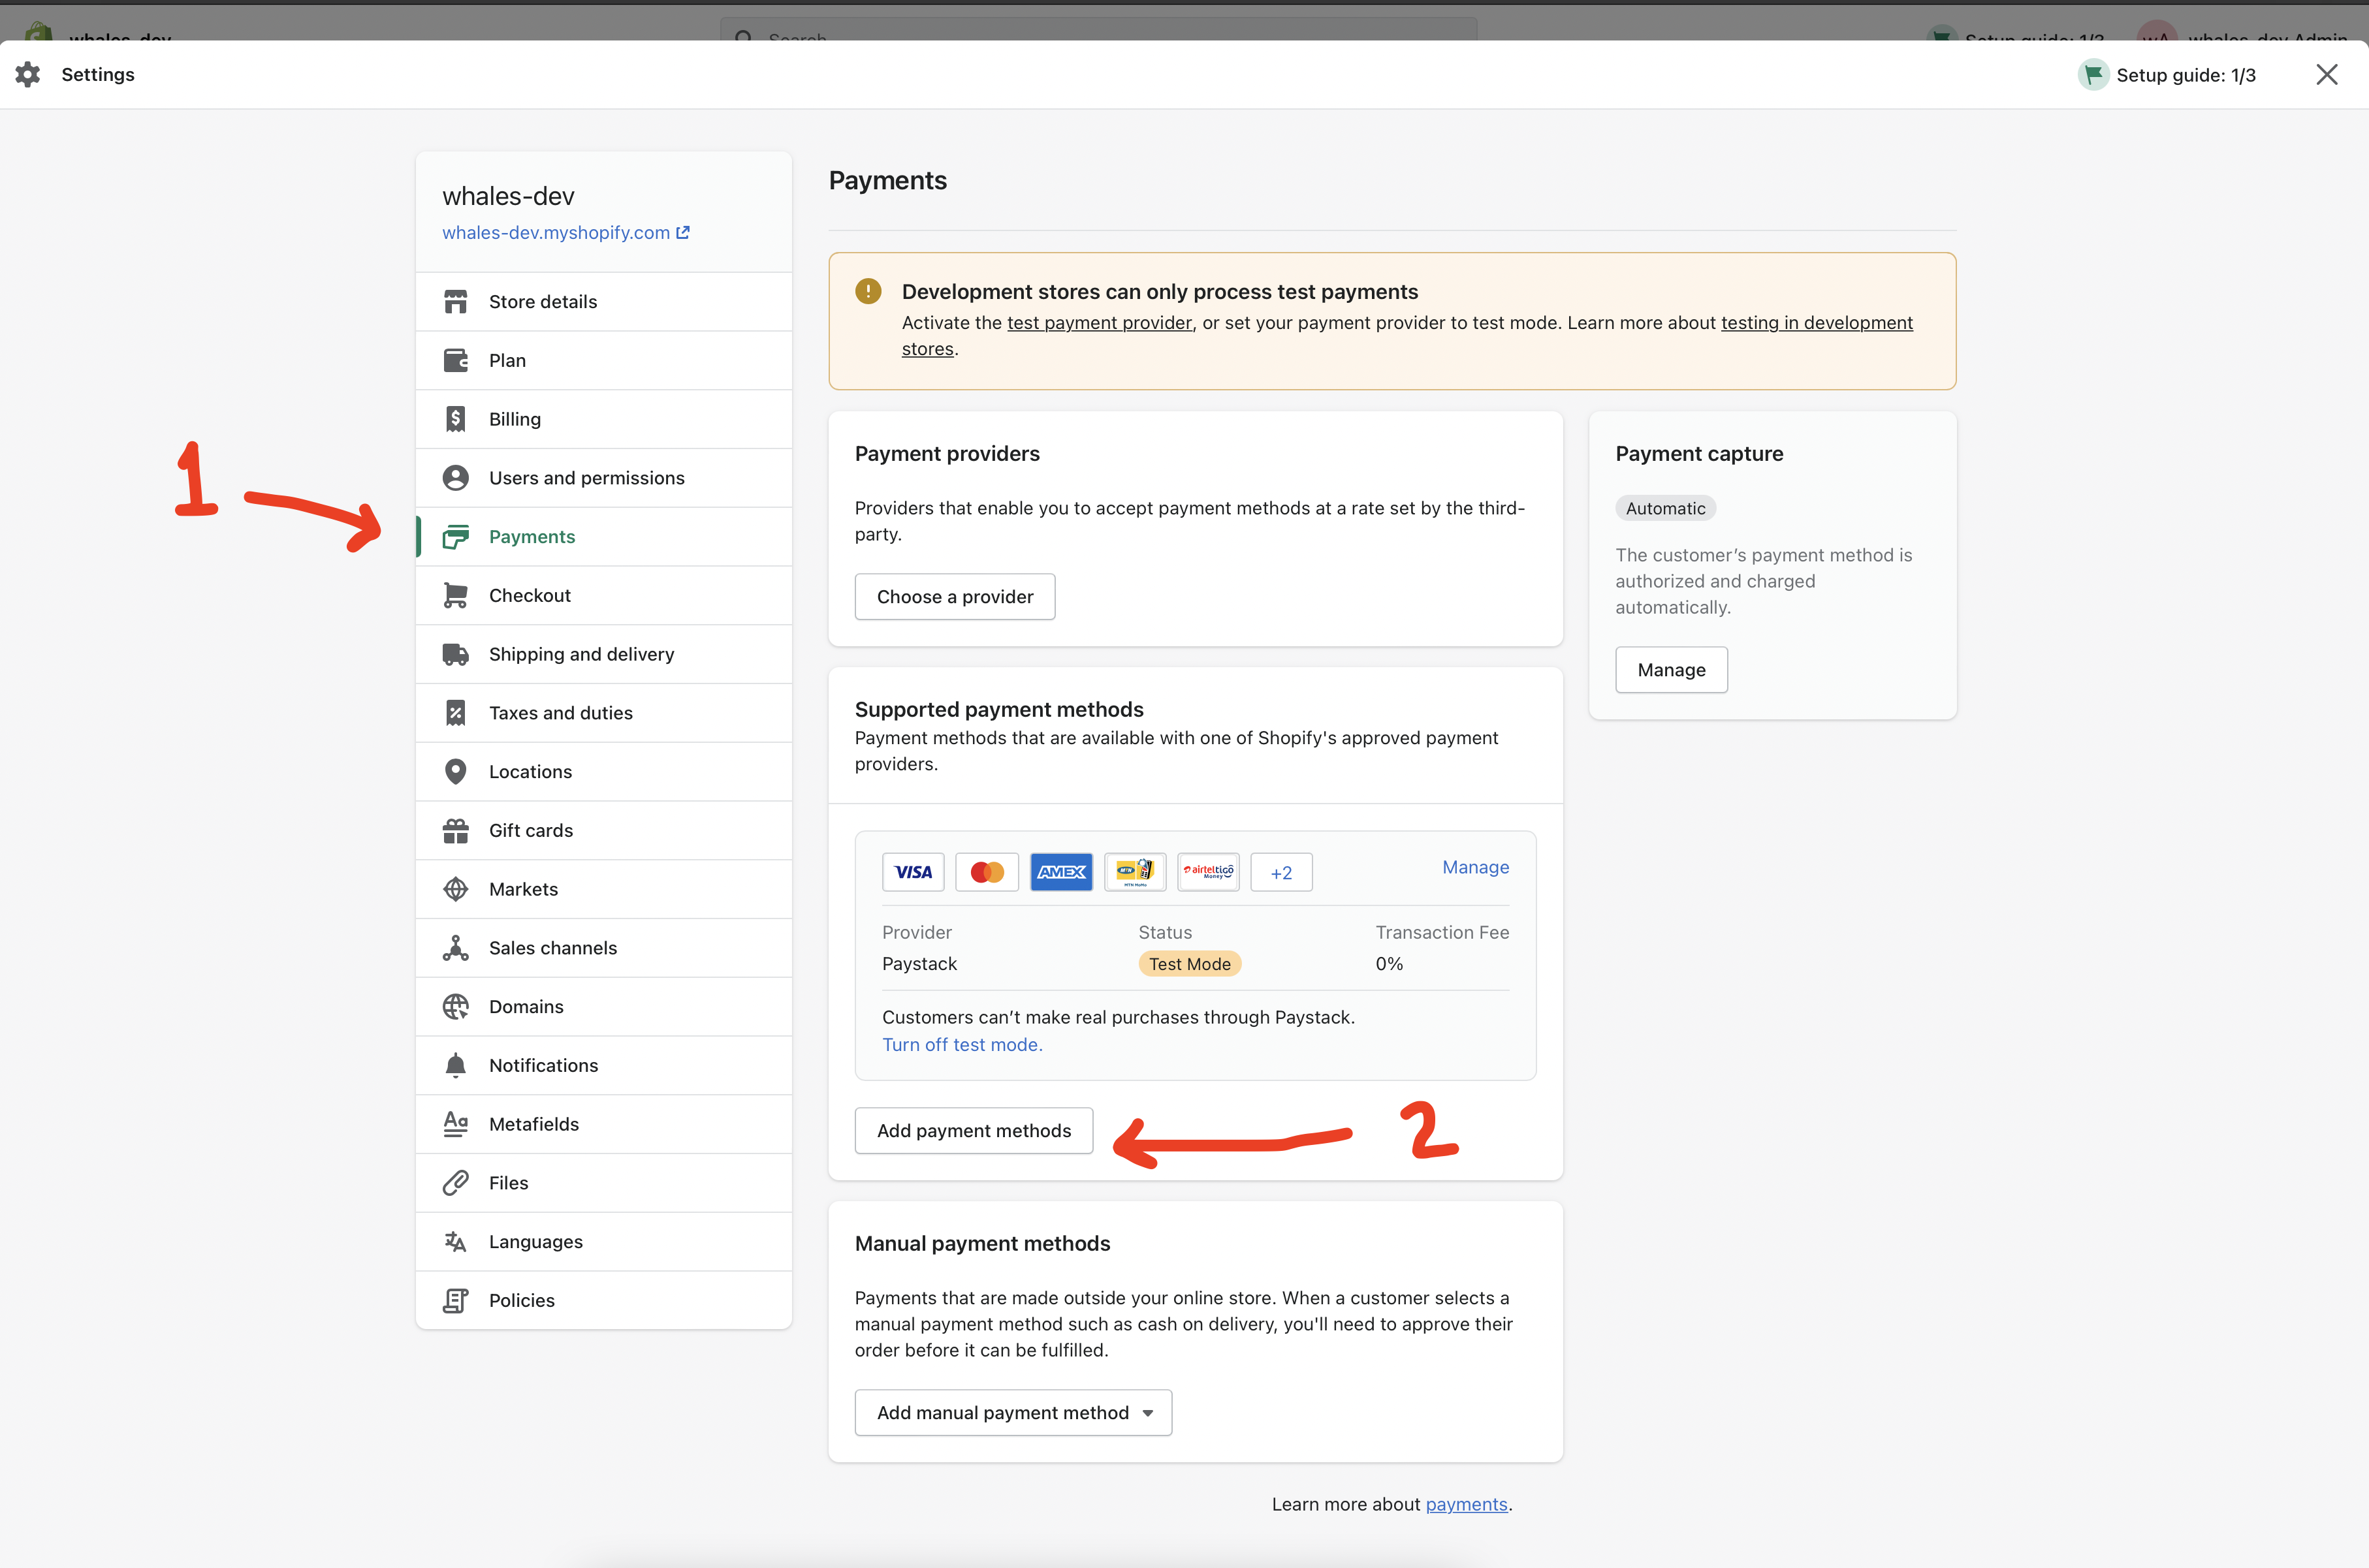Click the AirtelTigo Money logo
Image resolution: width=2369 pixels, height=1568 pixels.
pos(1208,872)
